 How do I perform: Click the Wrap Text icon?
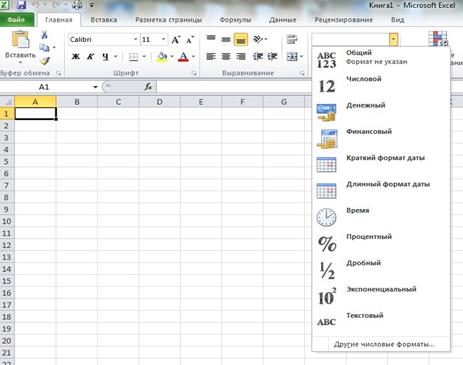coord(292,39)
